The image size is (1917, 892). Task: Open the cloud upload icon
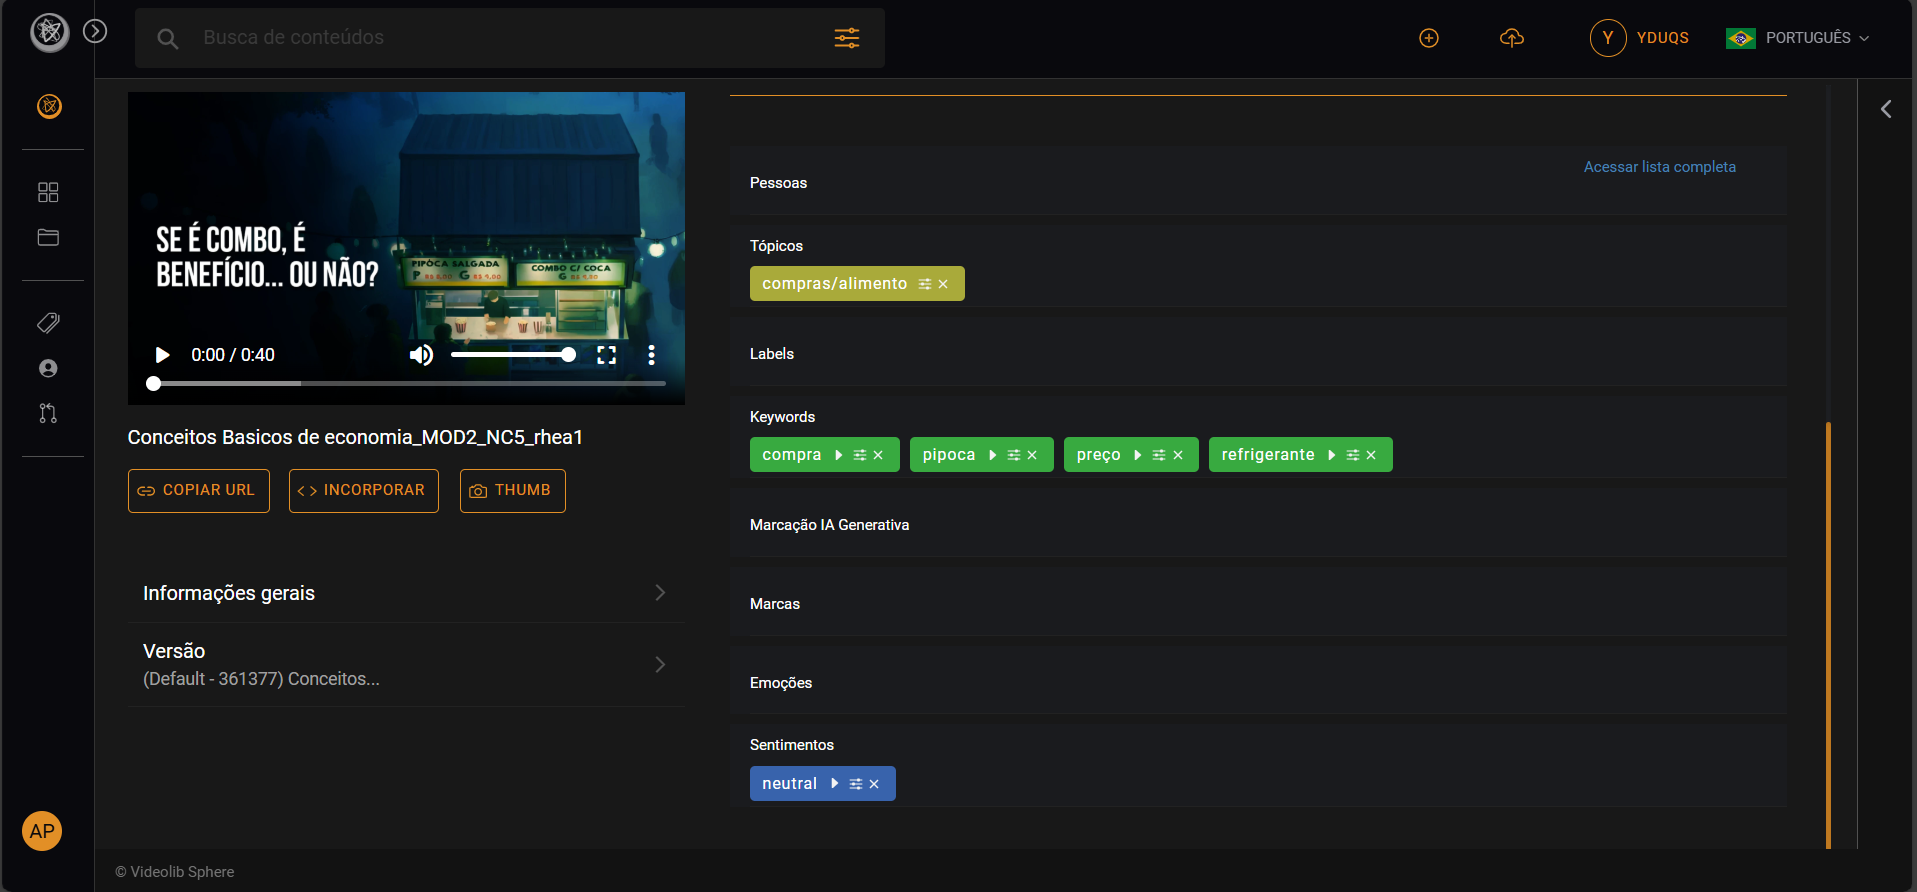click(x=1512, y=38)
